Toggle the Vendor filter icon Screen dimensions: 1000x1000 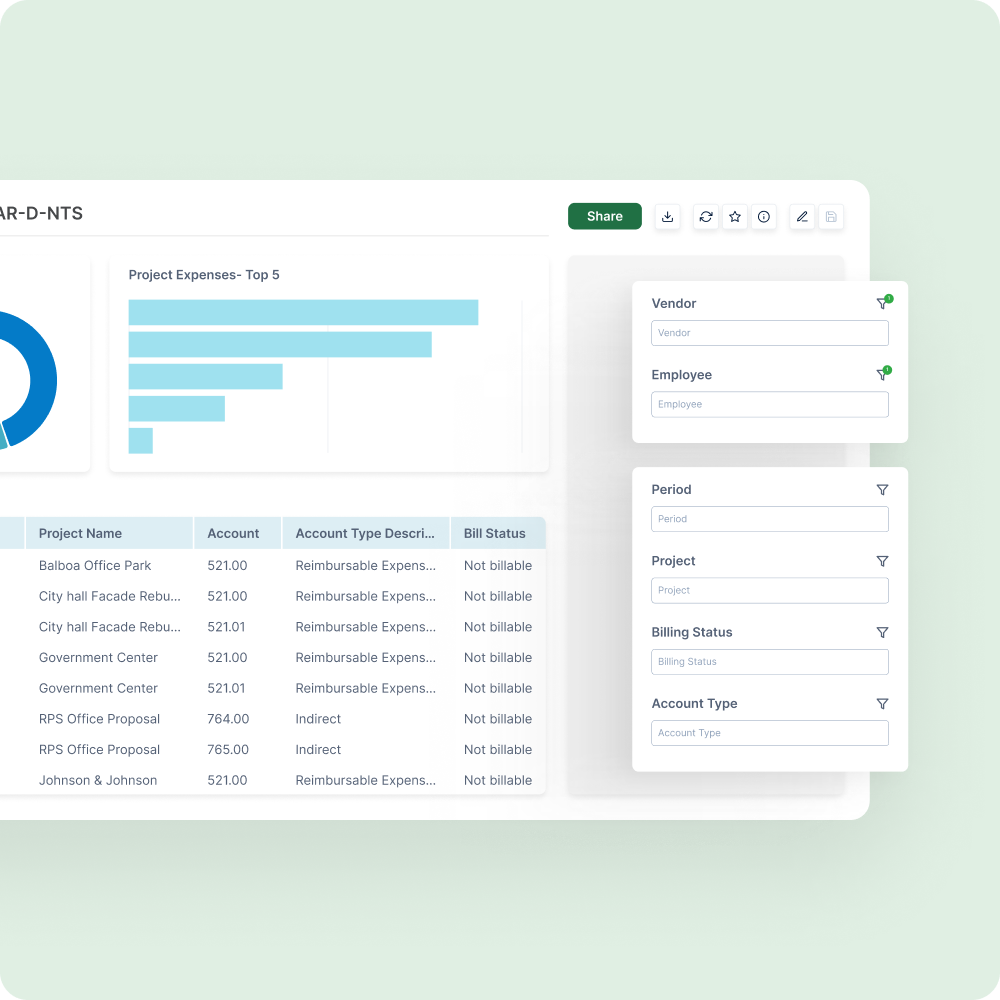[x=882, y=303]
